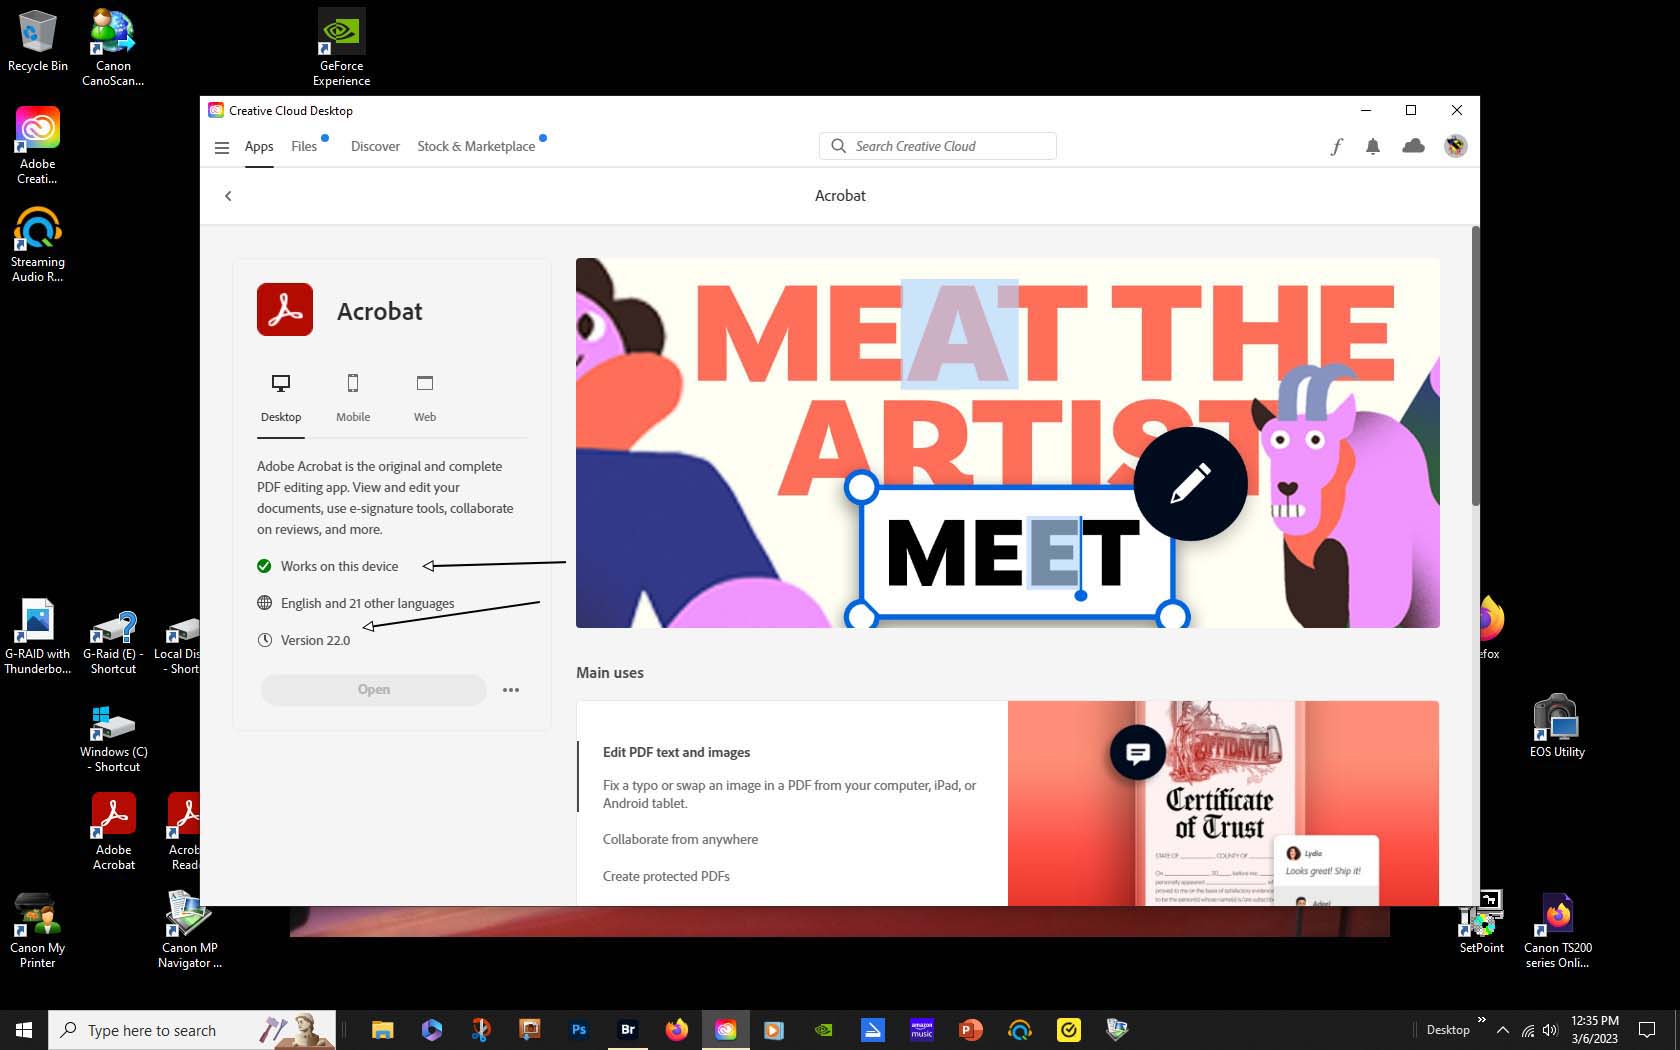Image resolution: width=1680 pixels, height=1050 pixels.
Task: Click the Certificate of Trust preview image
Action: point(1223,803)
